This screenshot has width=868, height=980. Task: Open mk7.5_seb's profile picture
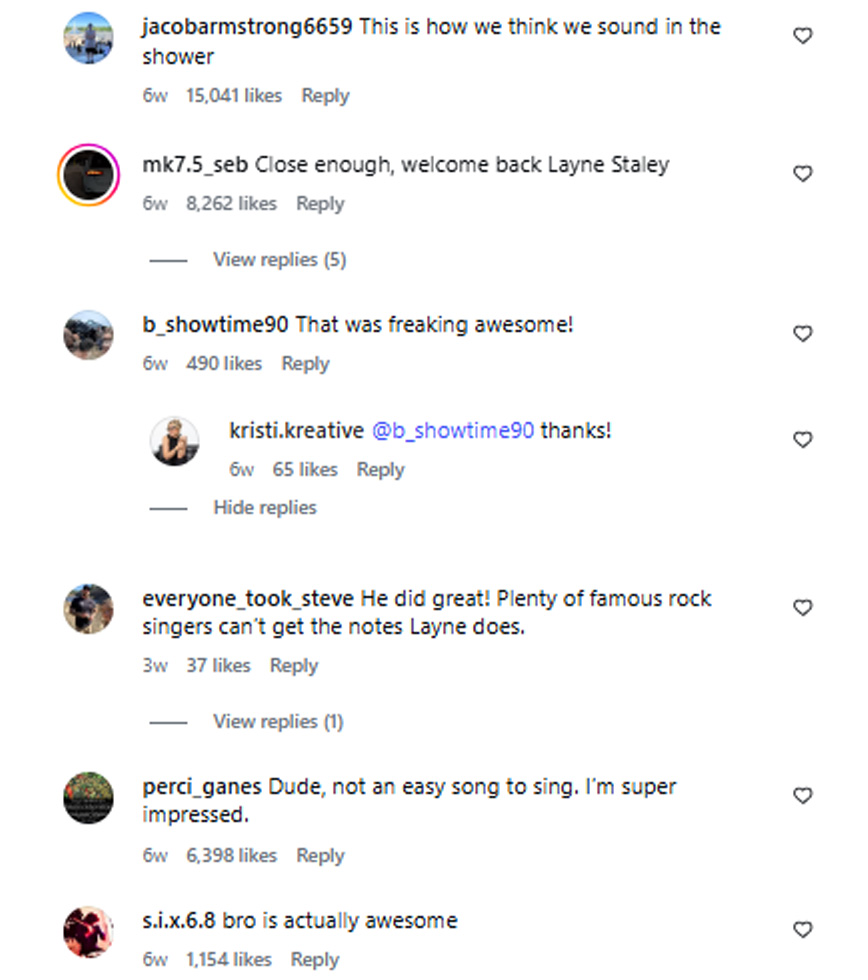[x=88, y=172]
